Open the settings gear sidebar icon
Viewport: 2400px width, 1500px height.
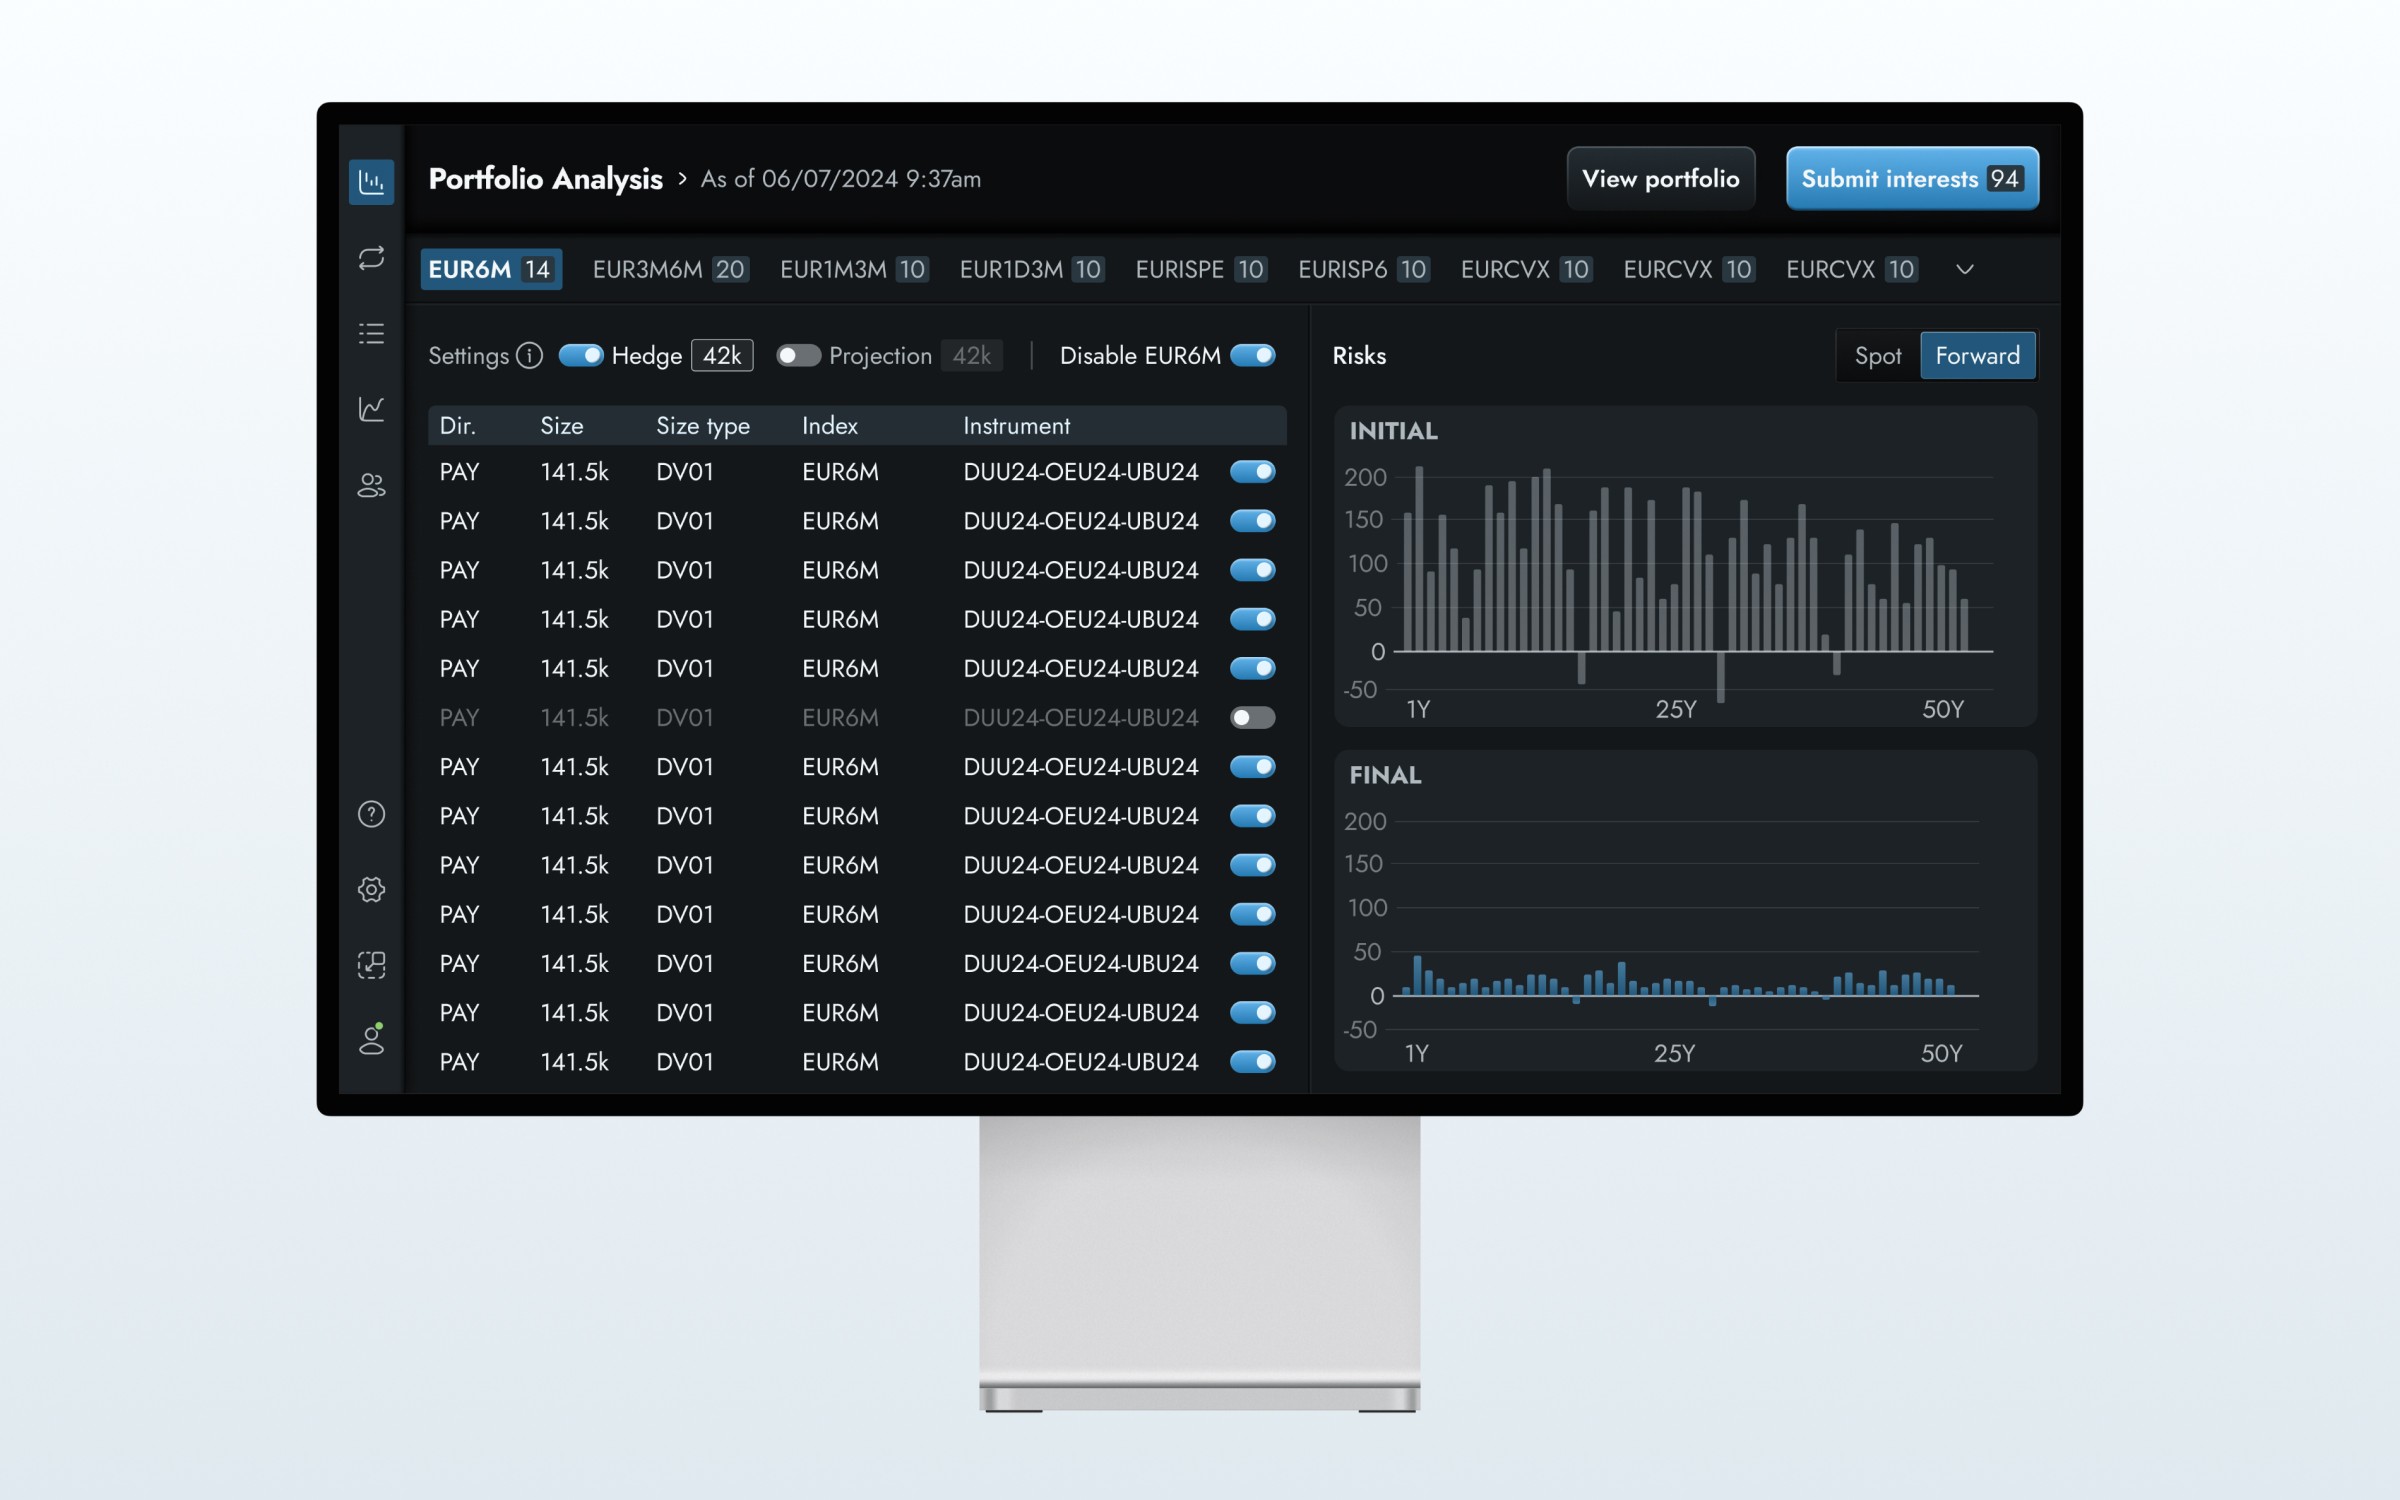pos(371,889)
